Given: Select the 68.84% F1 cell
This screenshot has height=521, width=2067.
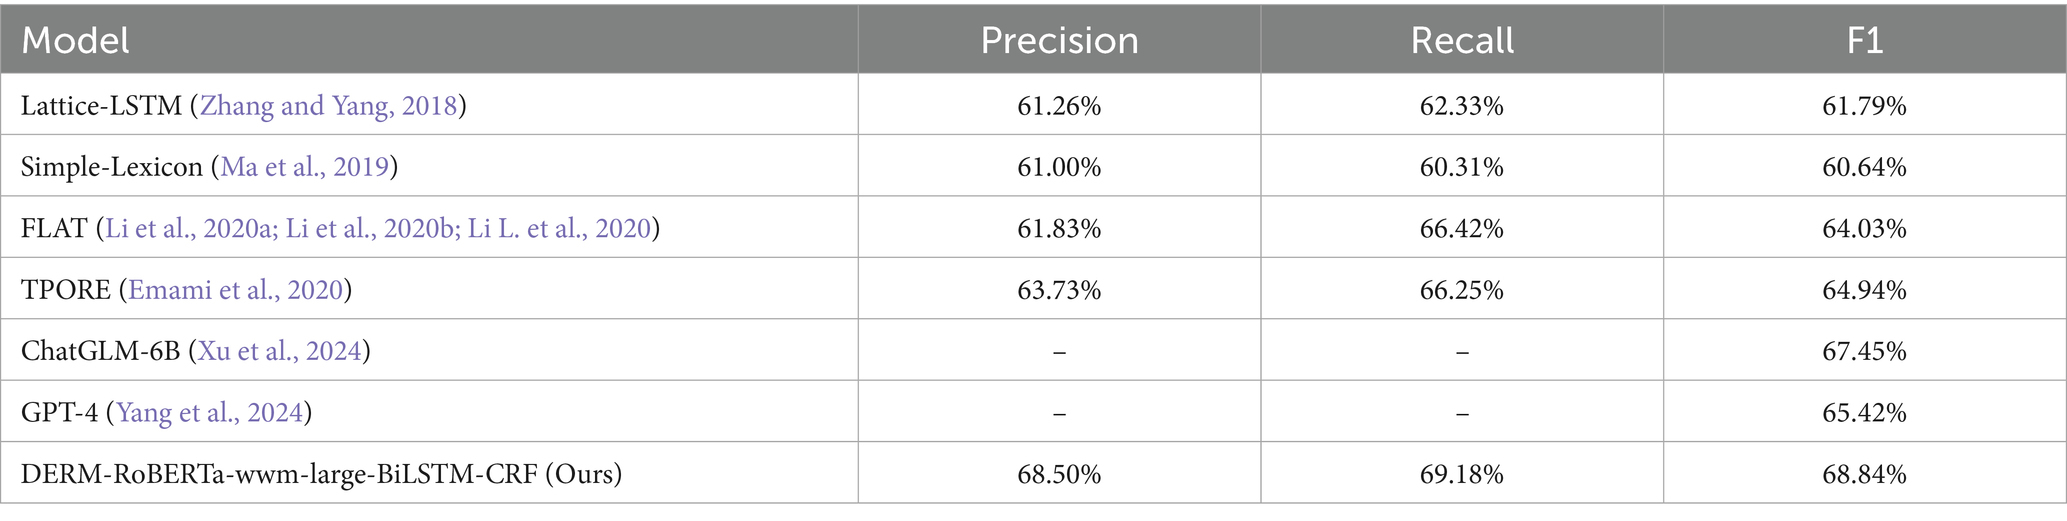Looking at the screenshot, I should 1864,473.
